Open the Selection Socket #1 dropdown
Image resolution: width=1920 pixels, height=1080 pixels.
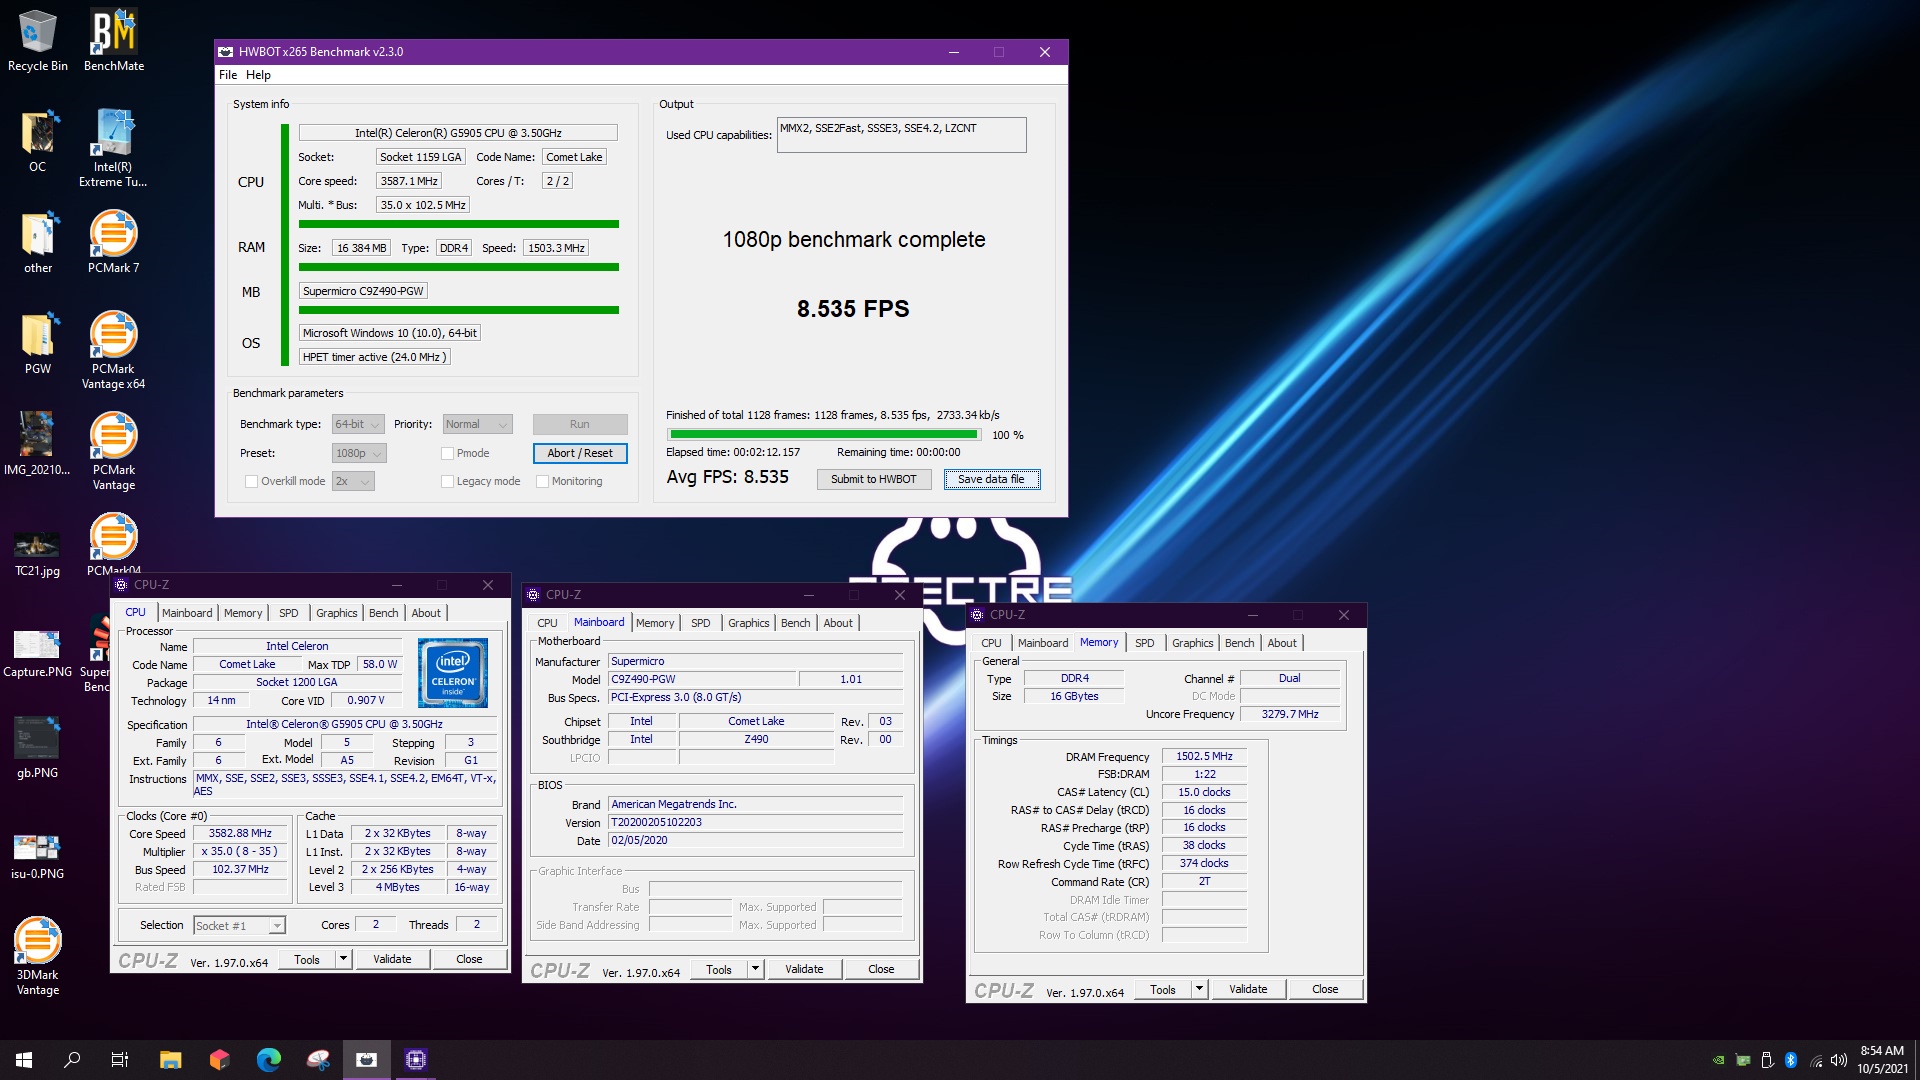tap(239, 925)
